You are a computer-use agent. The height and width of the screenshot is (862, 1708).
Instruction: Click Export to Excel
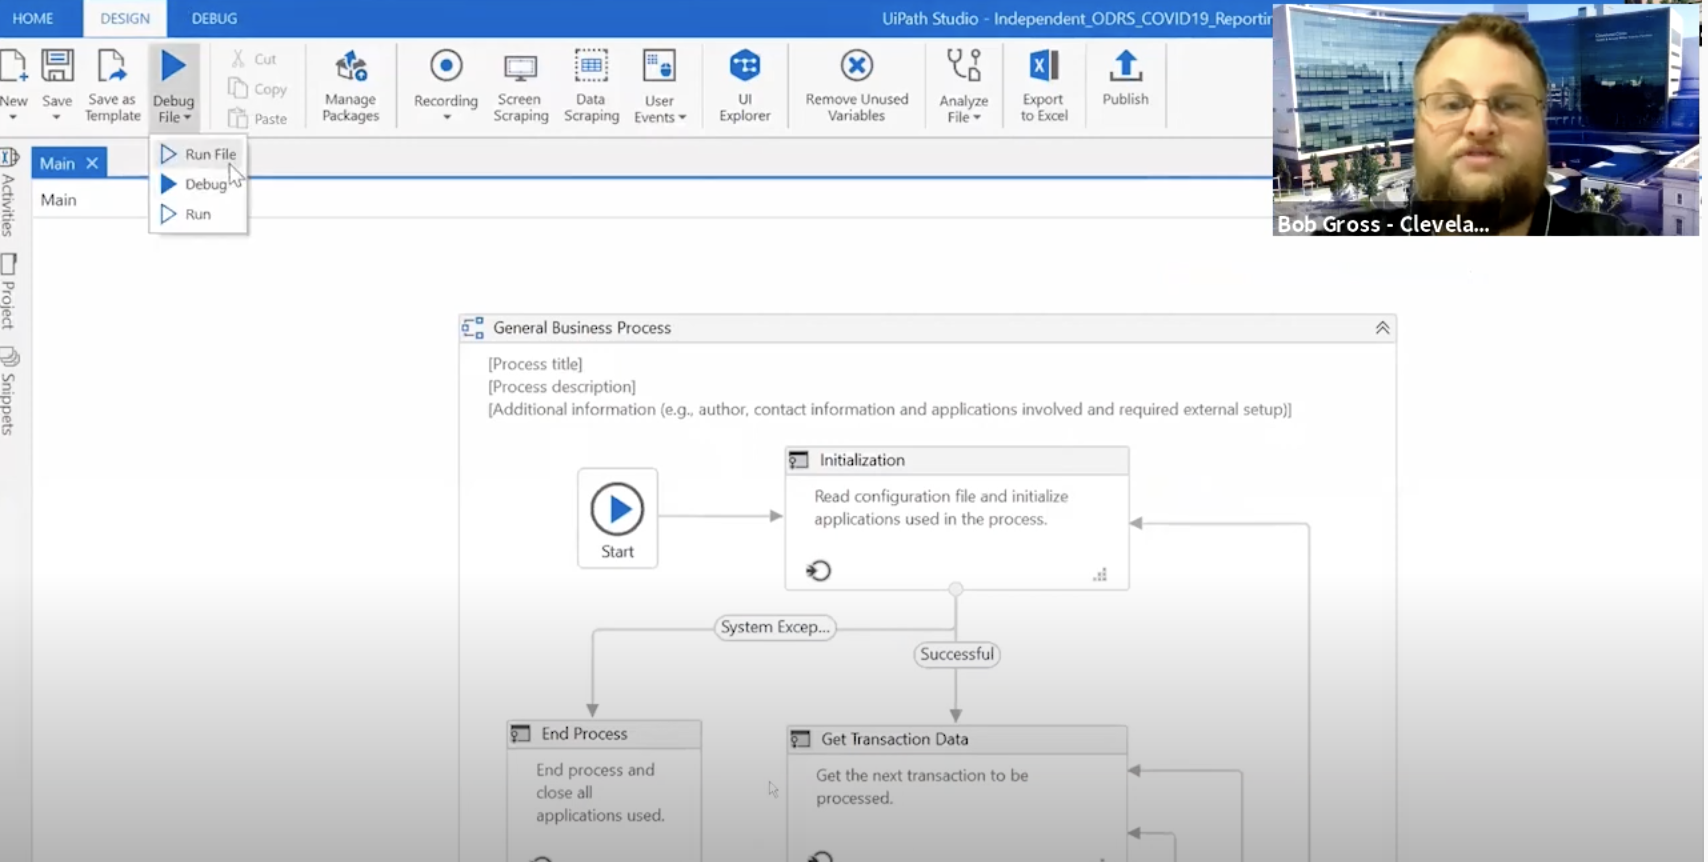[1044, 86]
